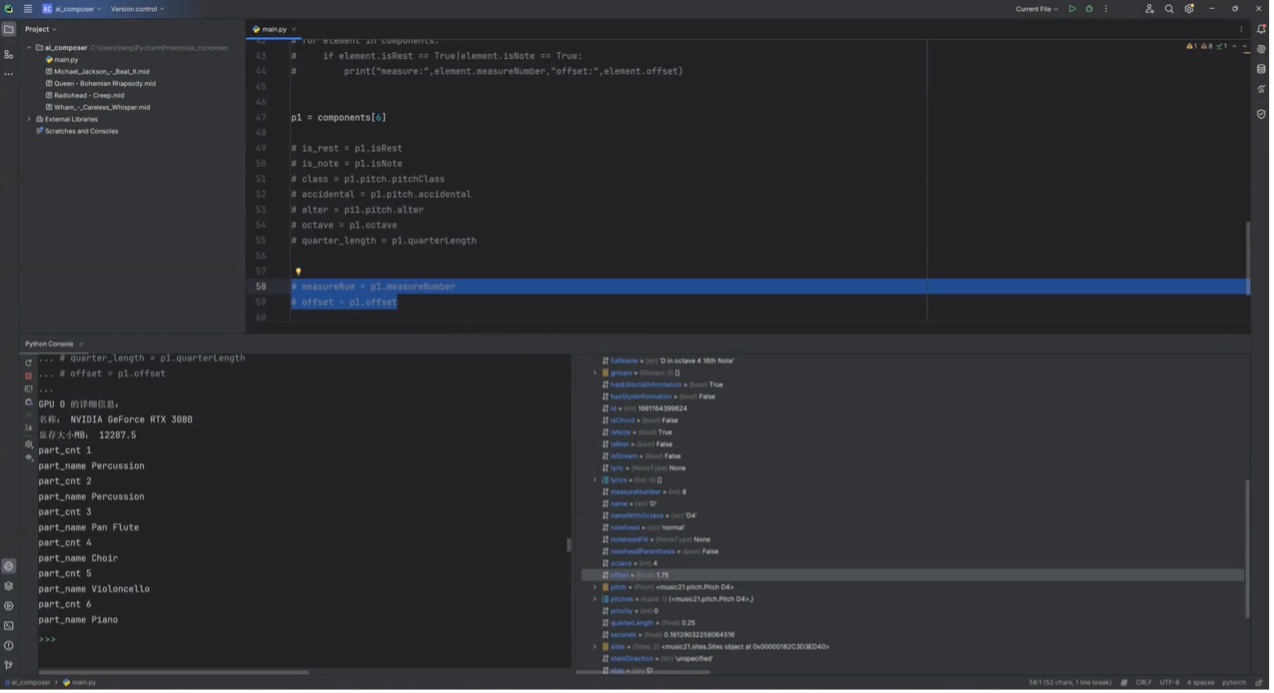Click the console horizontal scrollbar
The image size is (1274, 693).
pyautogui.click(x=174, y=674)
